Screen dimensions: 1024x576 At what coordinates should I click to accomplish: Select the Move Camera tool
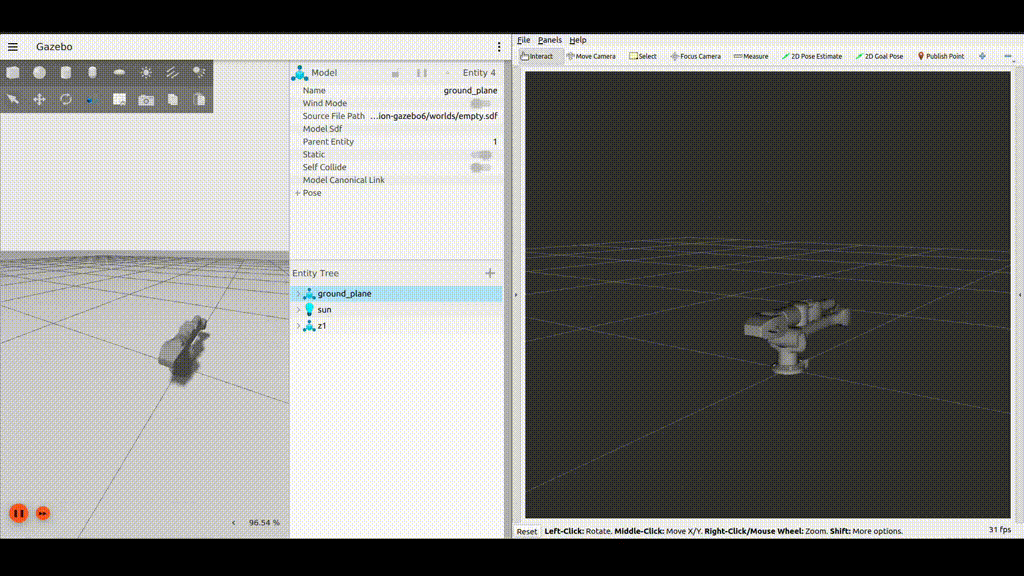click(591, 56)
